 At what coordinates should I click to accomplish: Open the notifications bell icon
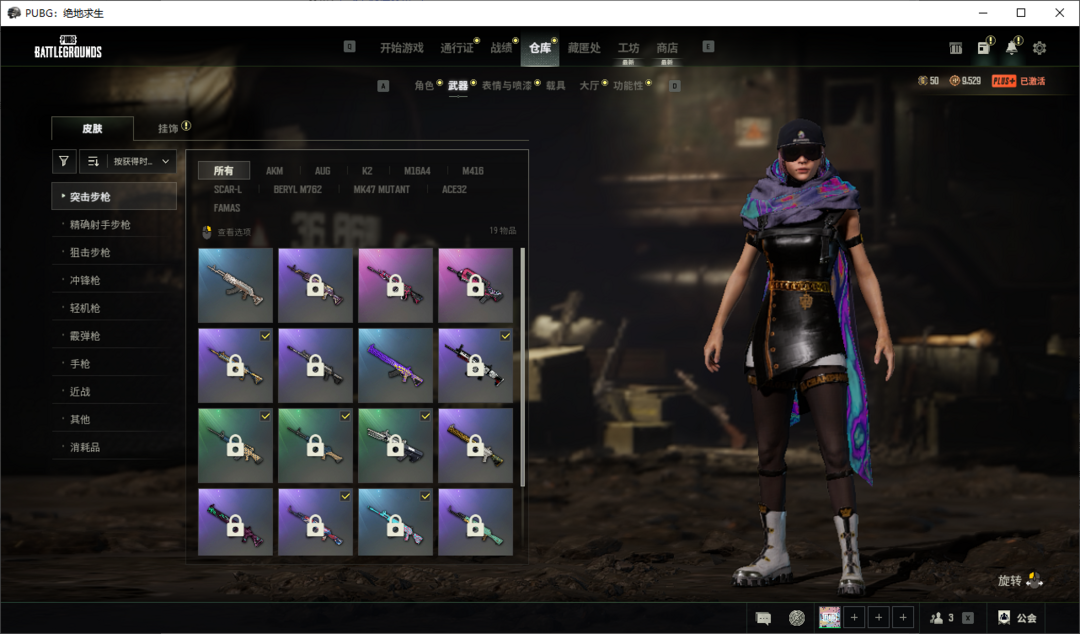point(1011,48)
